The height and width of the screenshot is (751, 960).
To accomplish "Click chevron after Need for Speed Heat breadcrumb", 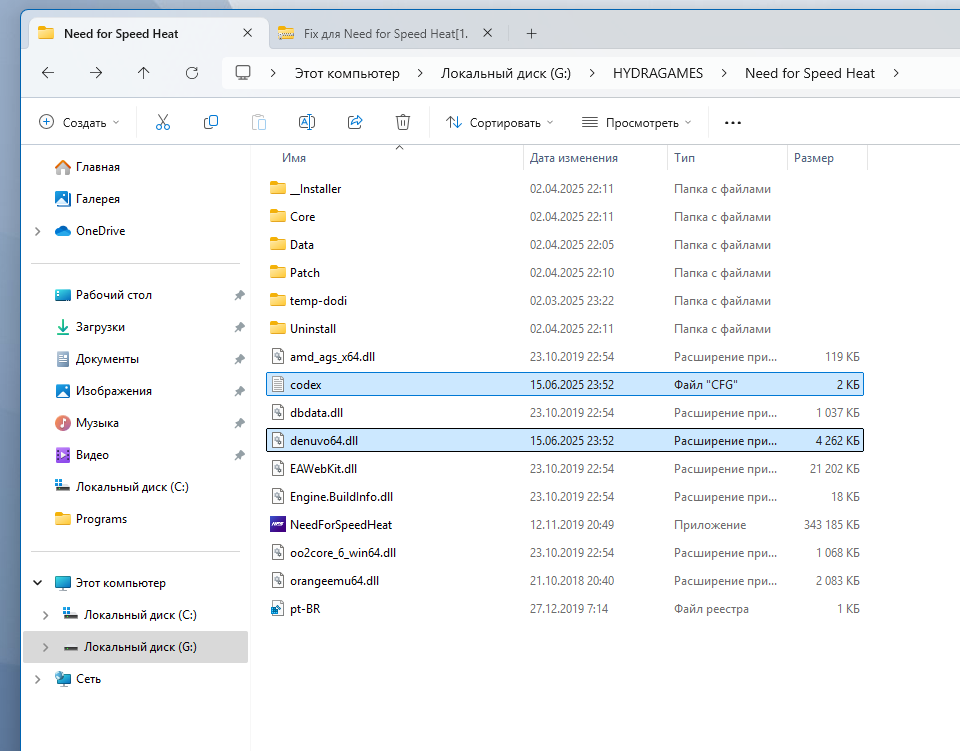I will point(896,73).
